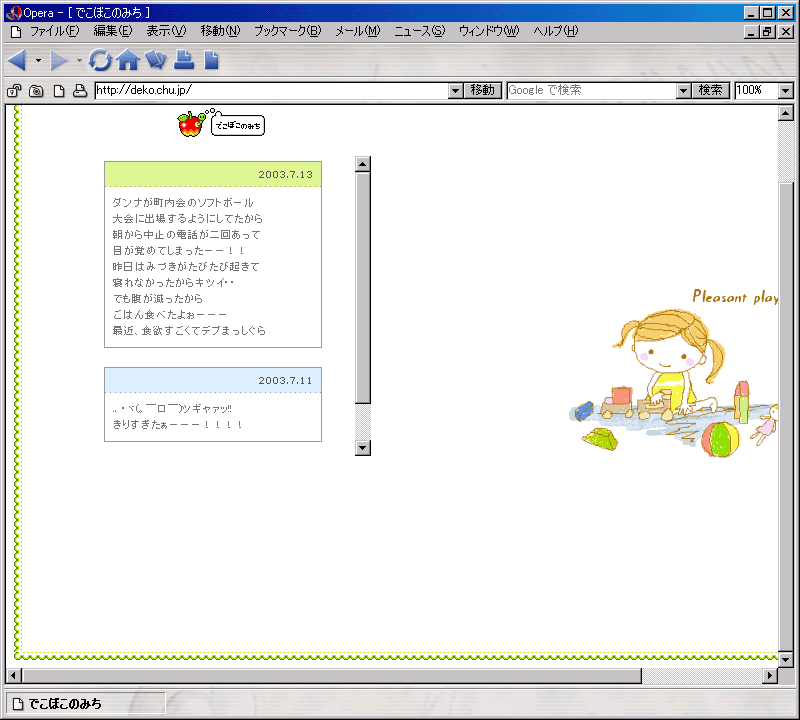The height and width of the screenshot is (720, 800).
Task: Open the ブックマーク(B) menu
Action: pyautogui.click(x=288, y=31)
